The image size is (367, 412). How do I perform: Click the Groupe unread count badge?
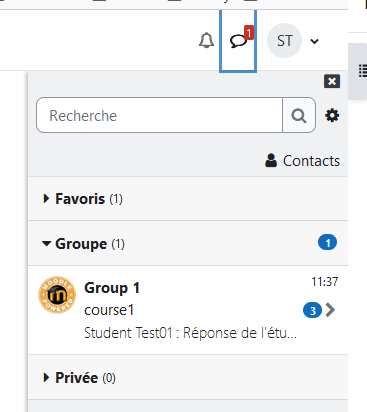(327, 243)
